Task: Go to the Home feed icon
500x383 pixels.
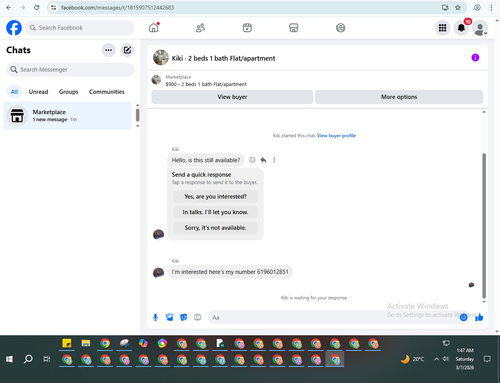Action: [x=154, y=28]
